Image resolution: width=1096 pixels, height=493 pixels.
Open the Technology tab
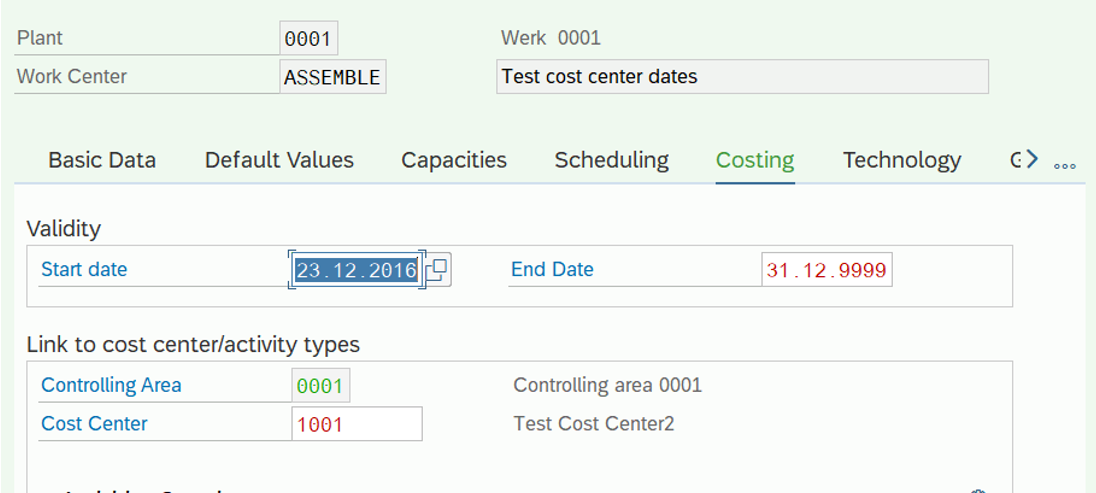point(902,160)
